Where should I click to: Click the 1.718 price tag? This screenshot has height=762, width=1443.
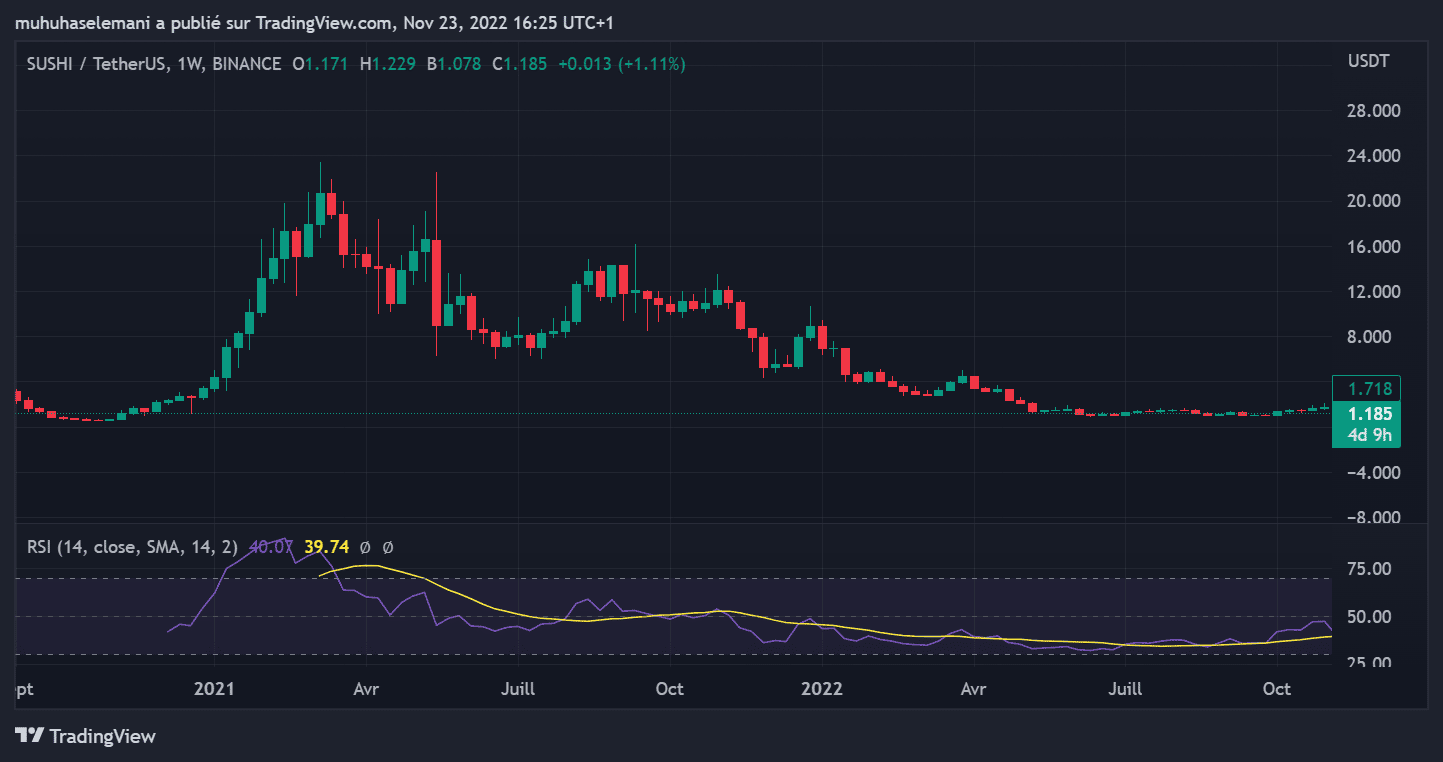pyautogui.click(x=1366, y=389)
